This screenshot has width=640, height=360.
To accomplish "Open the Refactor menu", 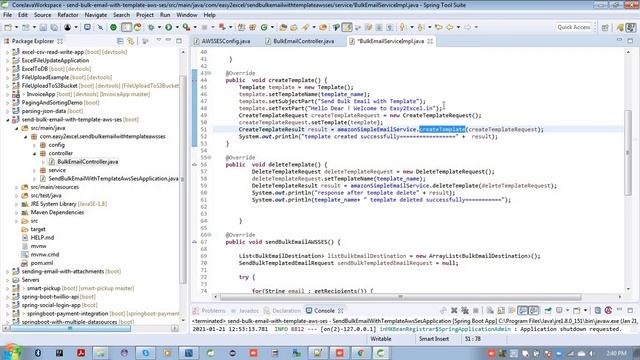I will [x=68, y=15].
